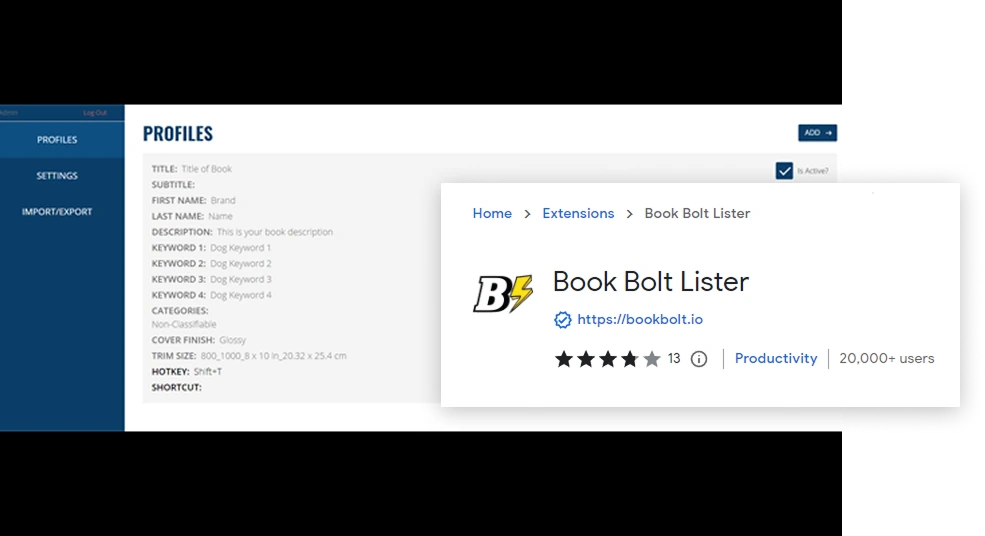Click the 'Non-Classifiable' category text
Viewport: 985px width, 536px height.
[184, 324]
